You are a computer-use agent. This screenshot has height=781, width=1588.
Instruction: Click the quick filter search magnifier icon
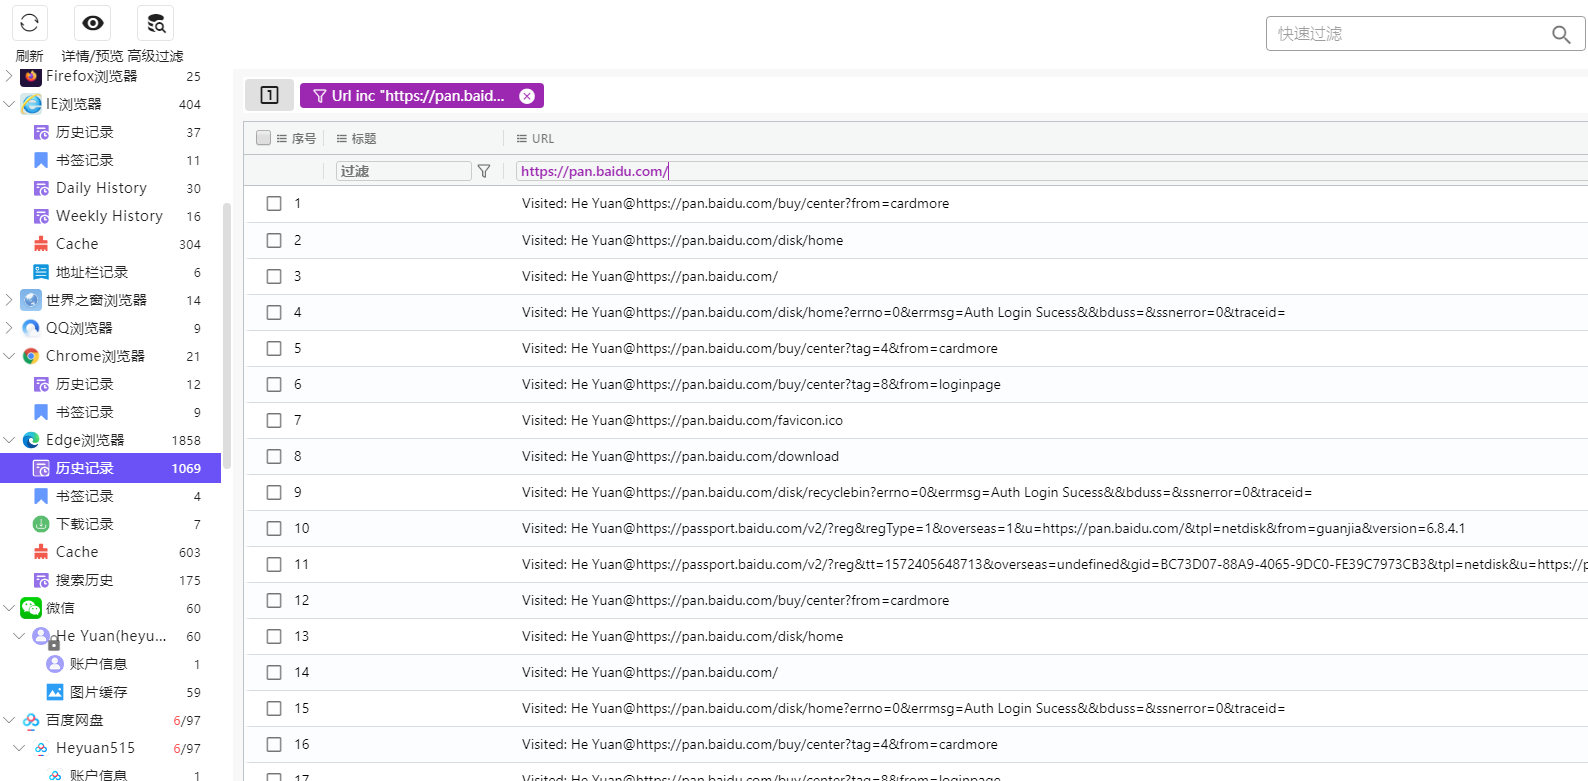[x=1561, y=34]
